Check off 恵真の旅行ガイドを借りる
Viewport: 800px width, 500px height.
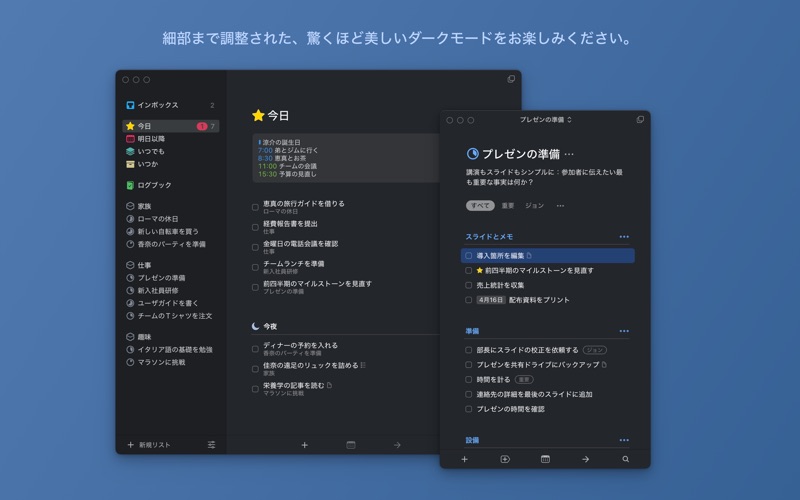pos(255,207)
